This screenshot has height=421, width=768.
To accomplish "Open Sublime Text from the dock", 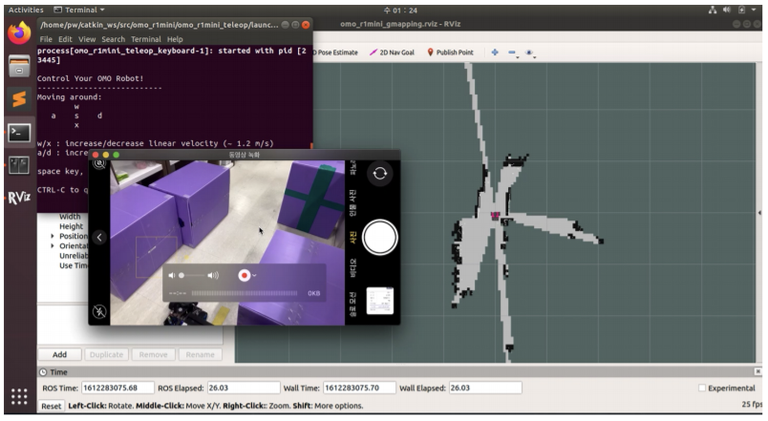I will pos(19,99).
